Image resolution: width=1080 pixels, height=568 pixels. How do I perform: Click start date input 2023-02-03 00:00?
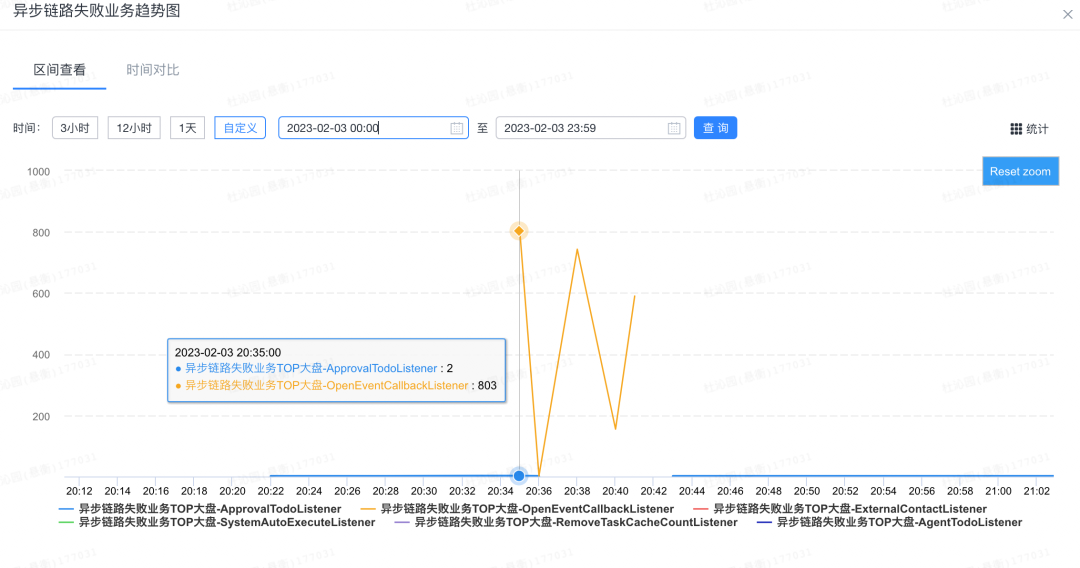point(373,128)
